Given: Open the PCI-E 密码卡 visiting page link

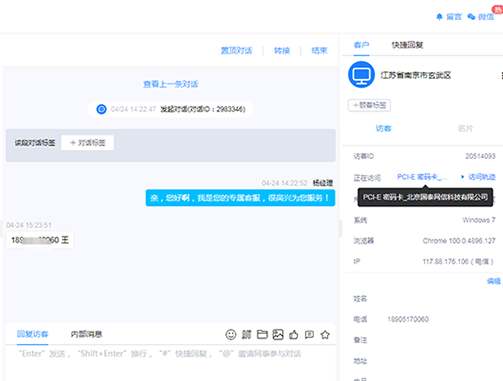Looking at the screenshot, I should pyautogui.click(x=422, y=177).
